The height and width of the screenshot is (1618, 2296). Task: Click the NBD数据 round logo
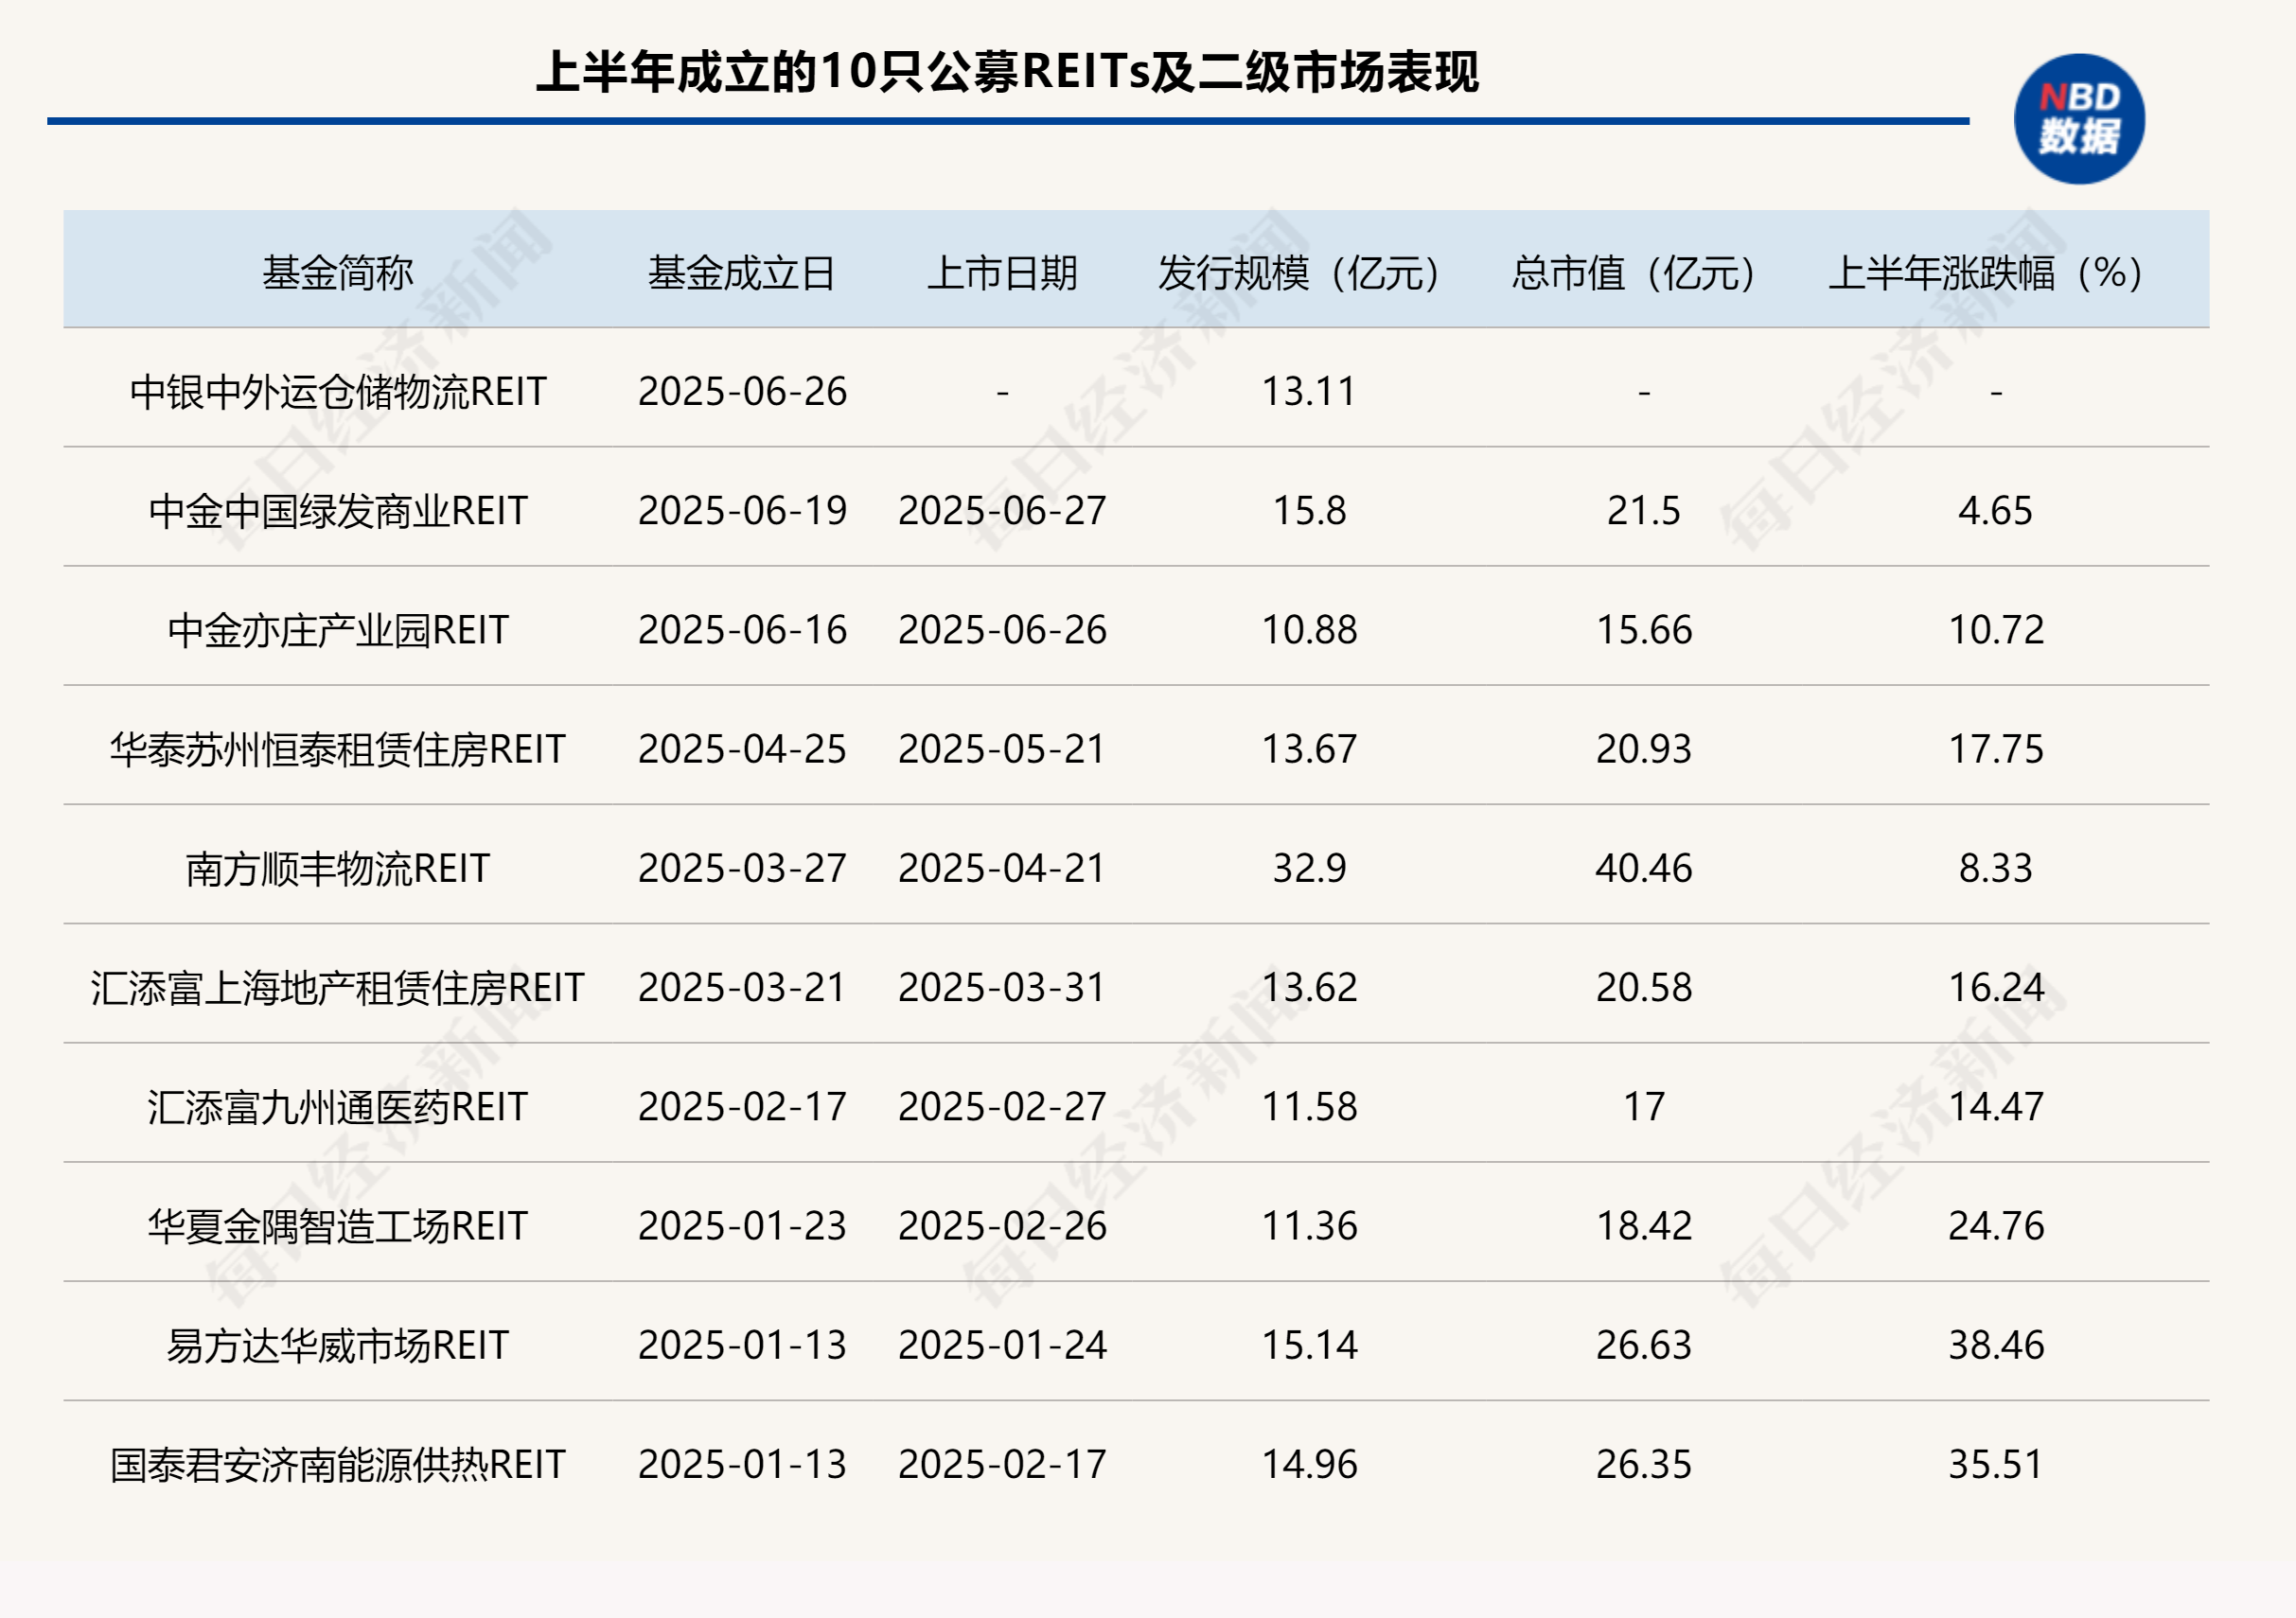pos(2079,119)
